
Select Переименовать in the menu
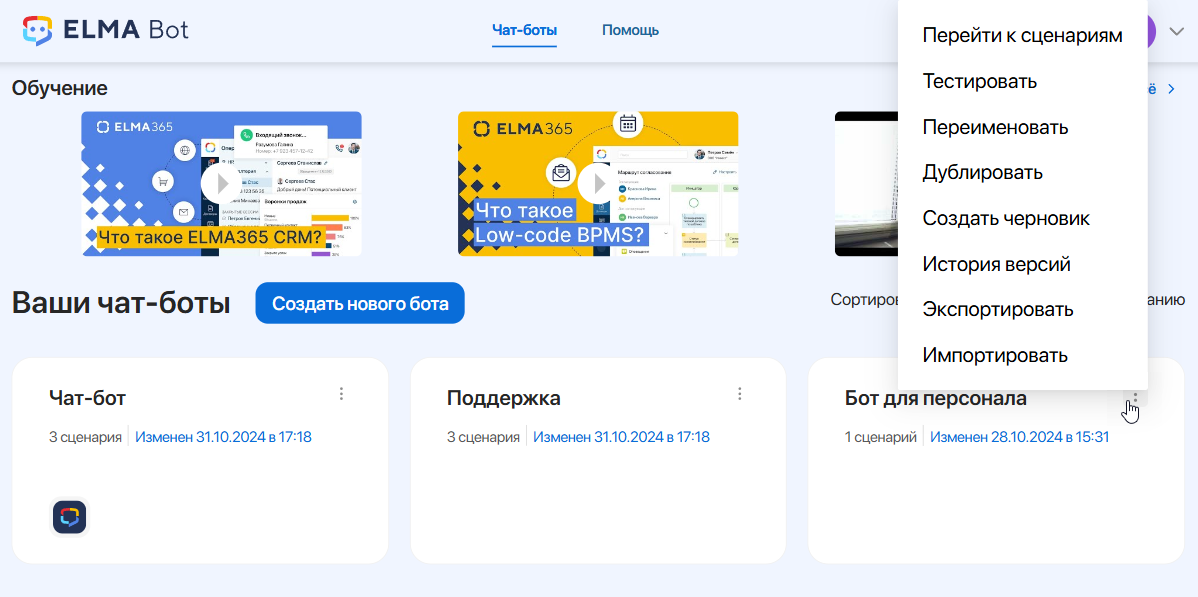[995, 128]
